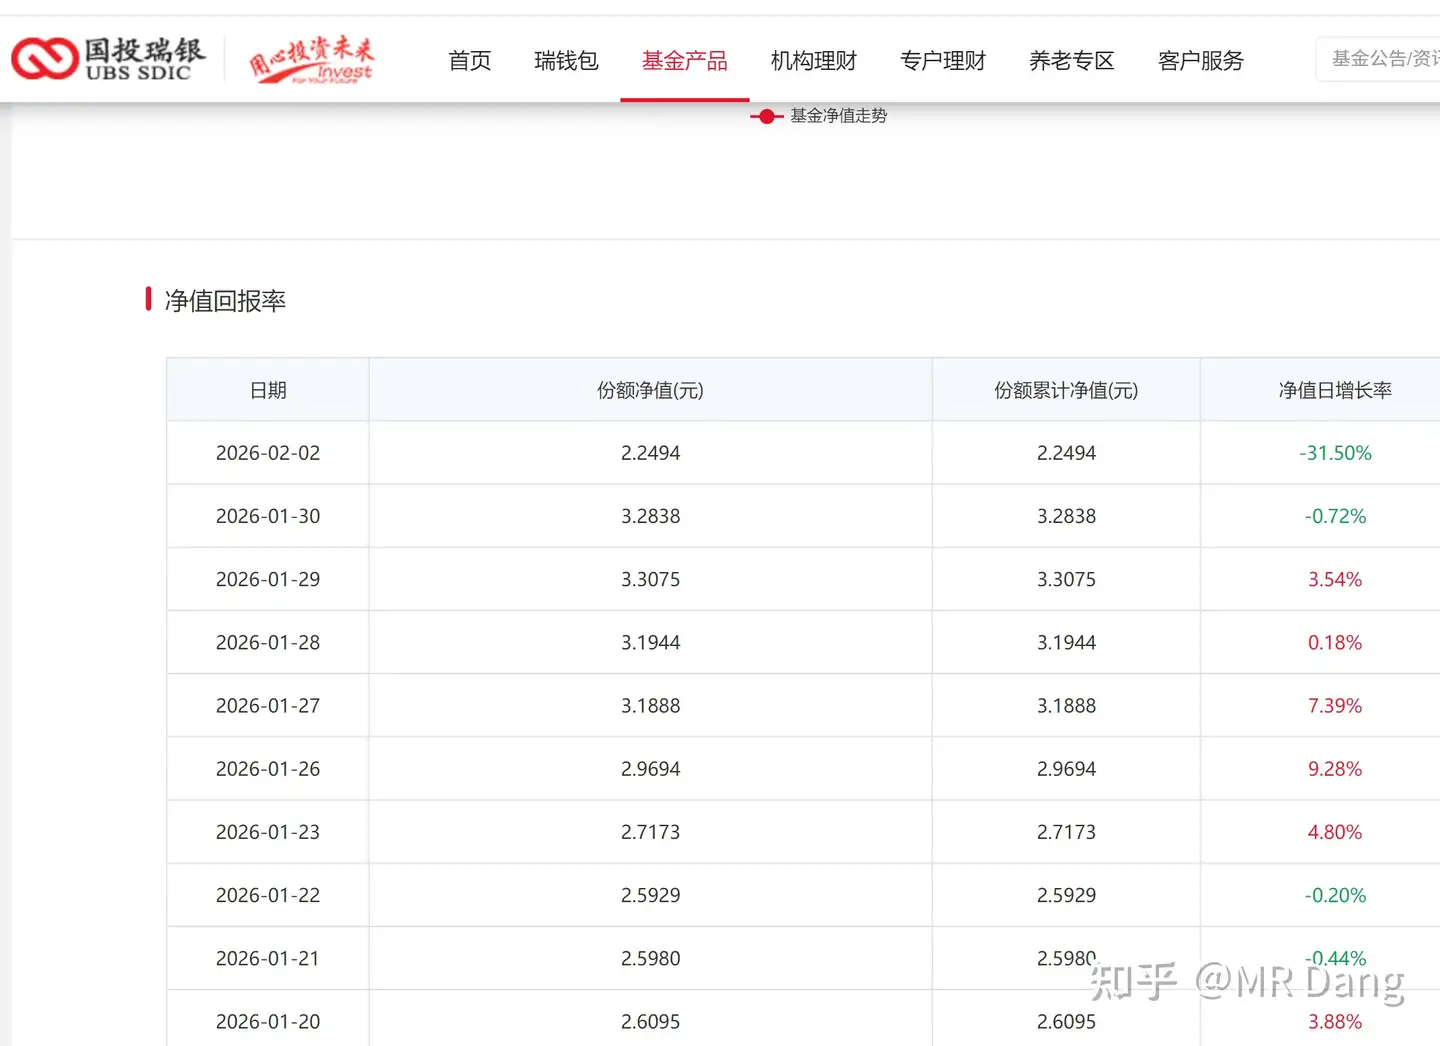Navigate to 养老专区
This screenshot has width=1440, height=1046.
1071,61
